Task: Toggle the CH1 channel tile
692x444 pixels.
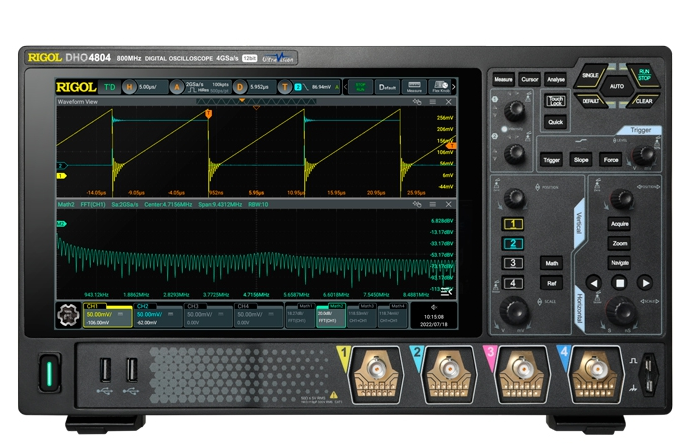Action: (108, 315)
